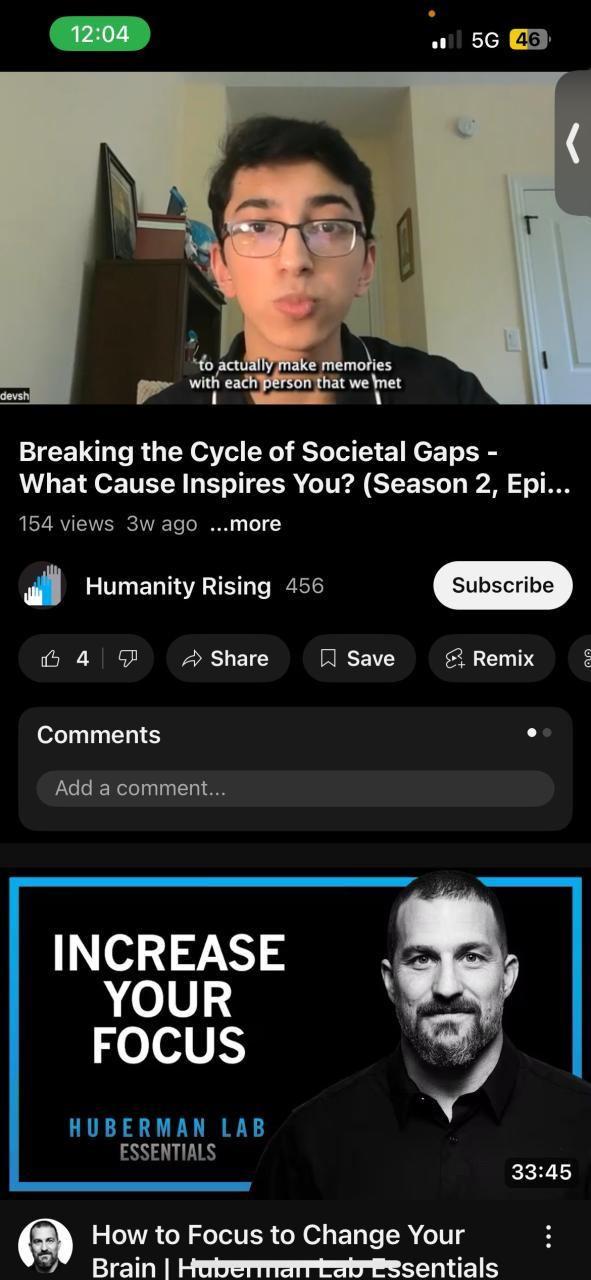Expand description with ...more

(246, 524)
